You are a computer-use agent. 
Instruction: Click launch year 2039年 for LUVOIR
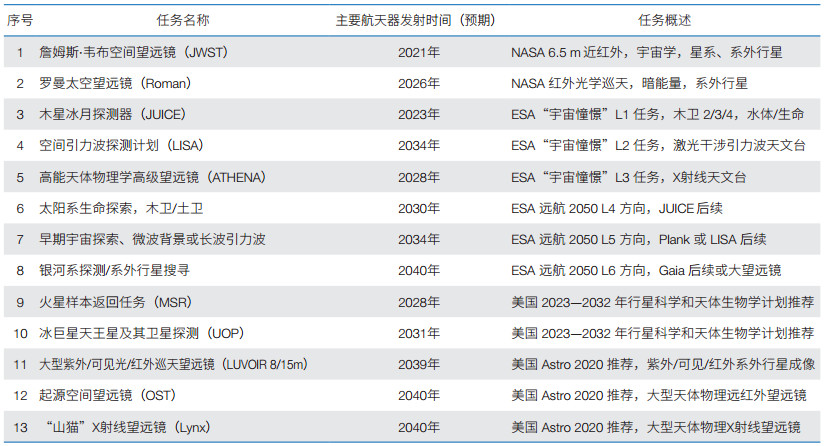click(x=419, y=364)
